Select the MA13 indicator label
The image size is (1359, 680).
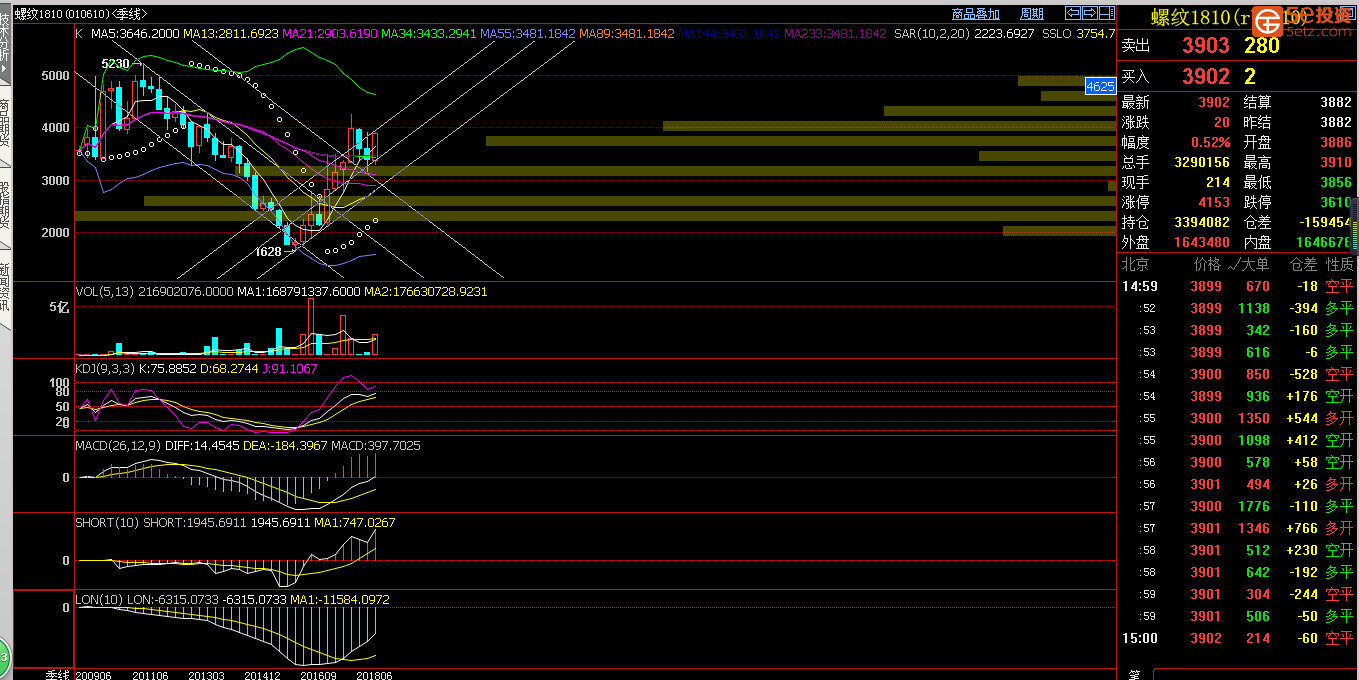pyautogui.click(x=230, y=33)
